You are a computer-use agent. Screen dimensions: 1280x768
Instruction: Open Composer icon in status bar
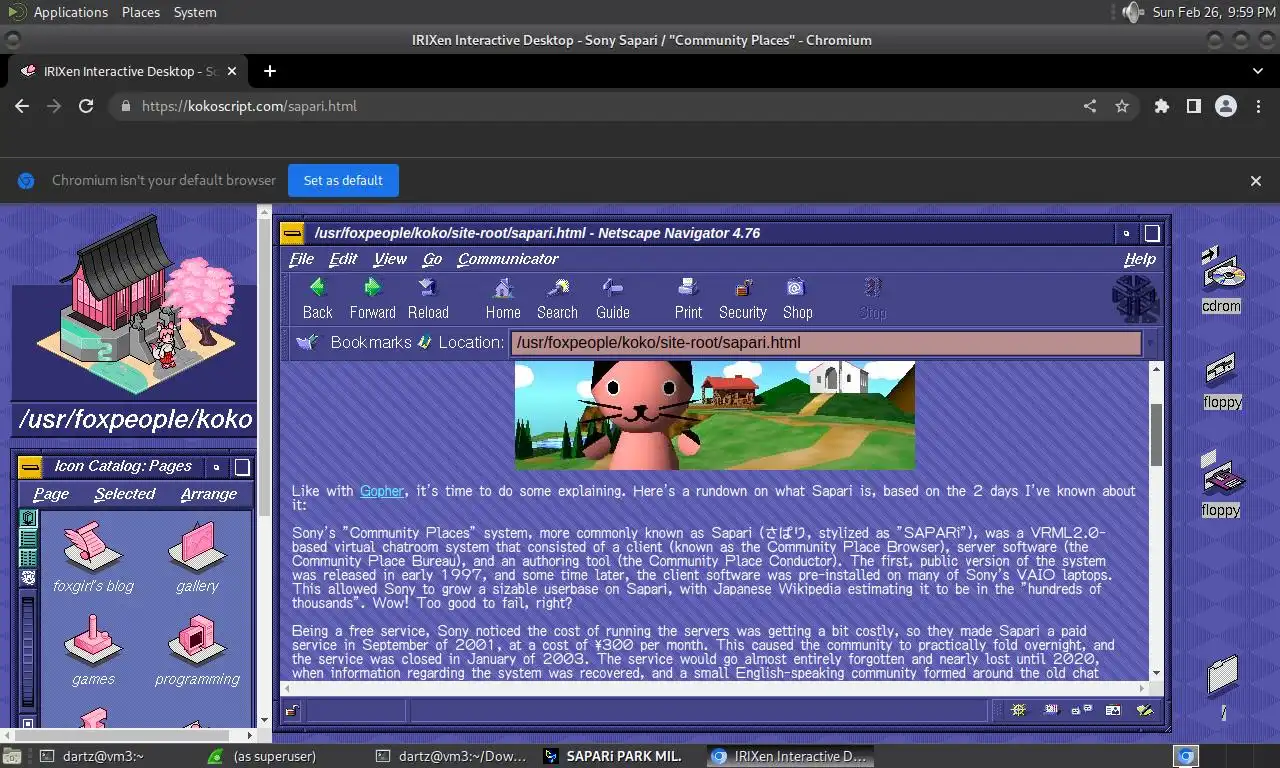(x=1144, y=711)
